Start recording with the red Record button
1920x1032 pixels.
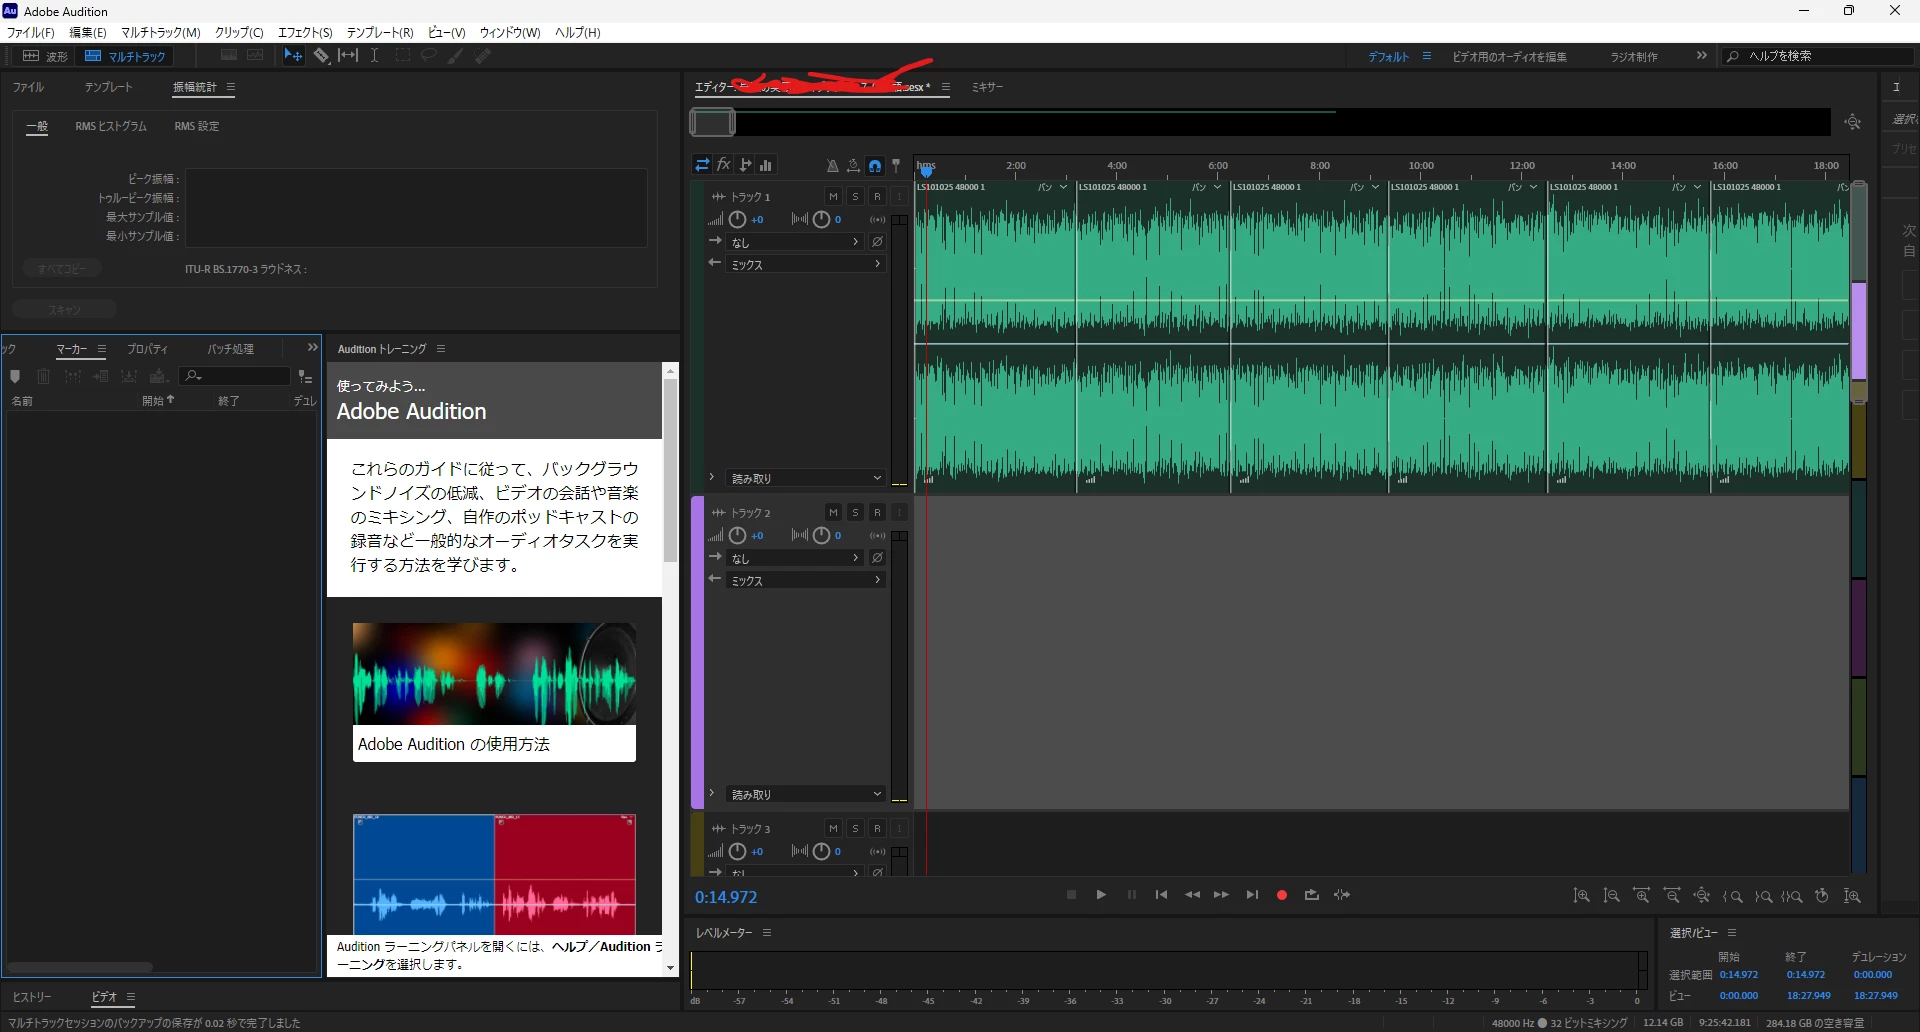(x=1282, y=895)
